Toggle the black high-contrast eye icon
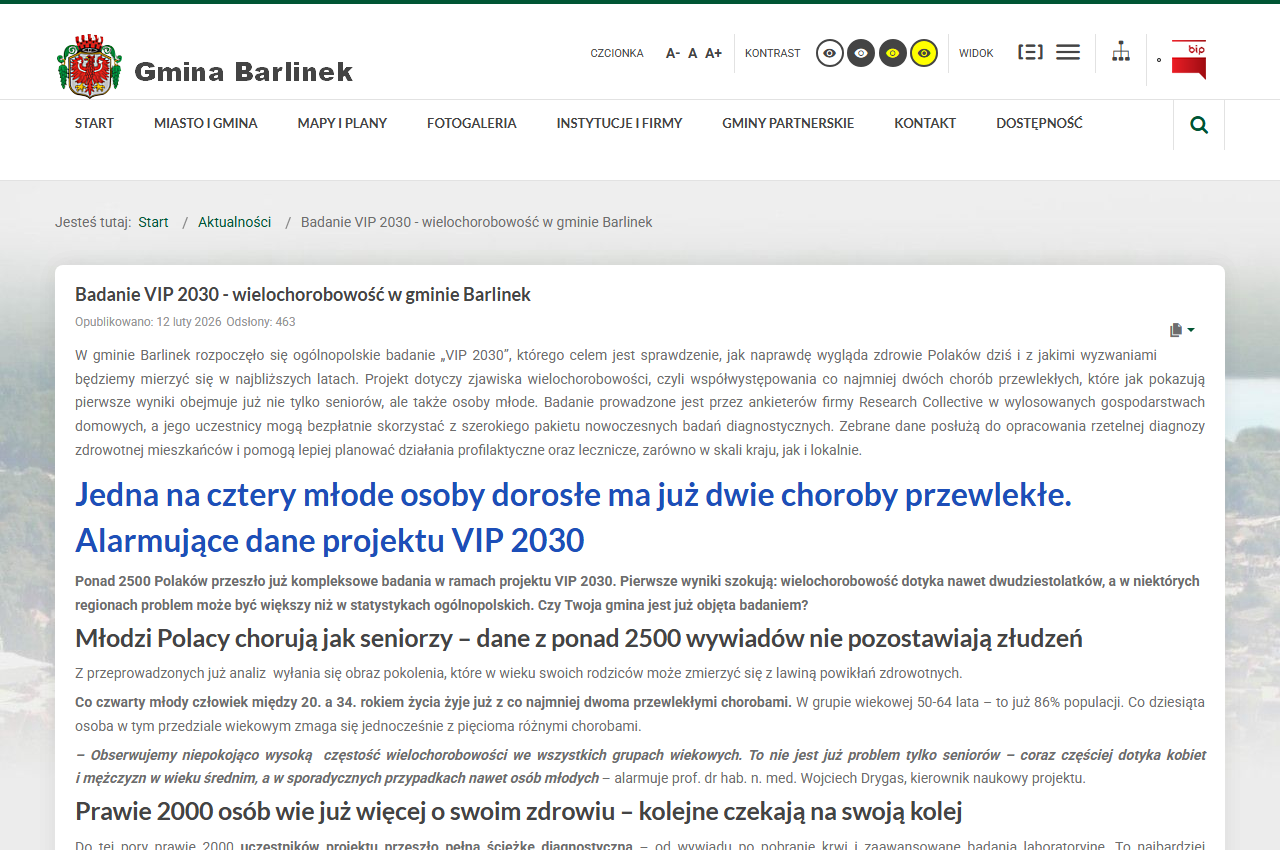The height and width of the screenshot is (850, 1280). [x=860, y=52]
